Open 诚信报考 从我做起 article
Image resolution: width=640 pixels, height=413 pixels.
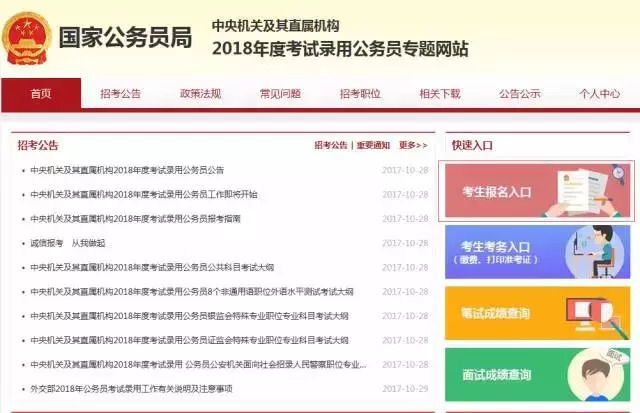pos(68,243)
